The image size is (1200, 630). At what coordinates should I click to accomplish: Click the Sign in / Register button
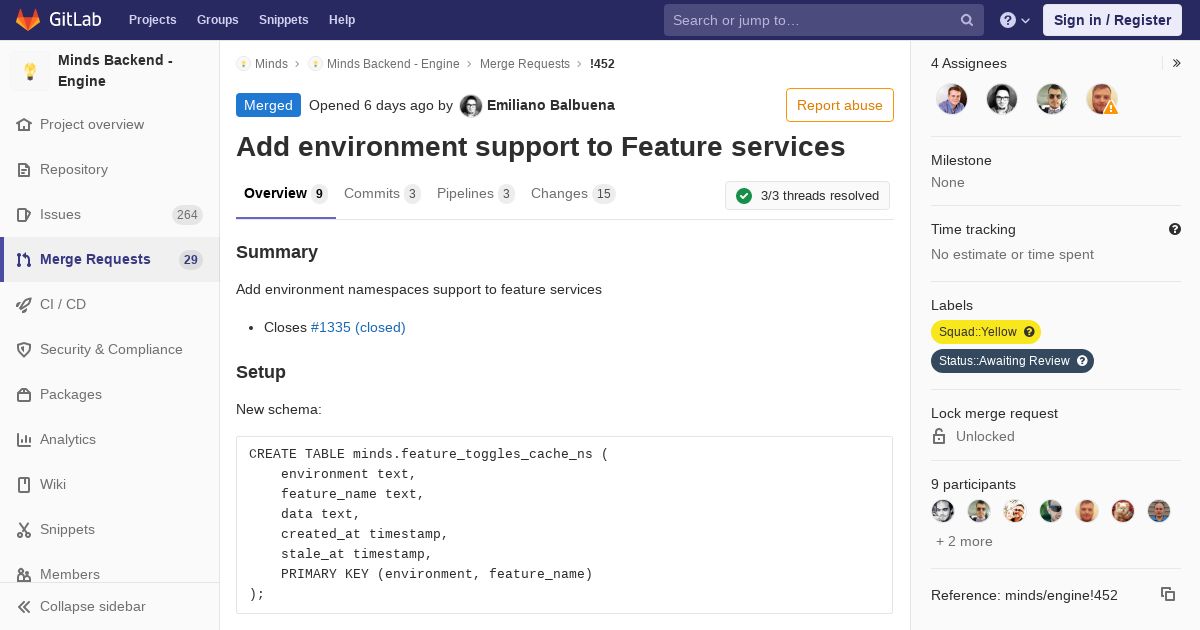(x=1112, y=20)
